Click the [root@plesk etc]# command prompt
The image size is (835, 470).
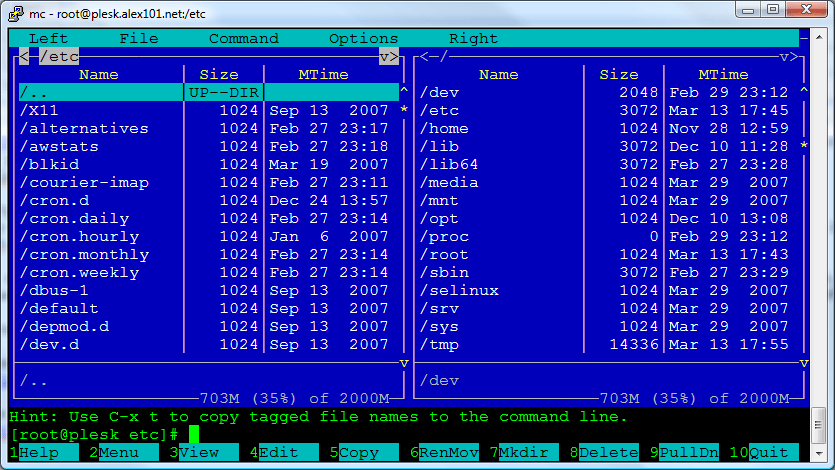point(94,435)
